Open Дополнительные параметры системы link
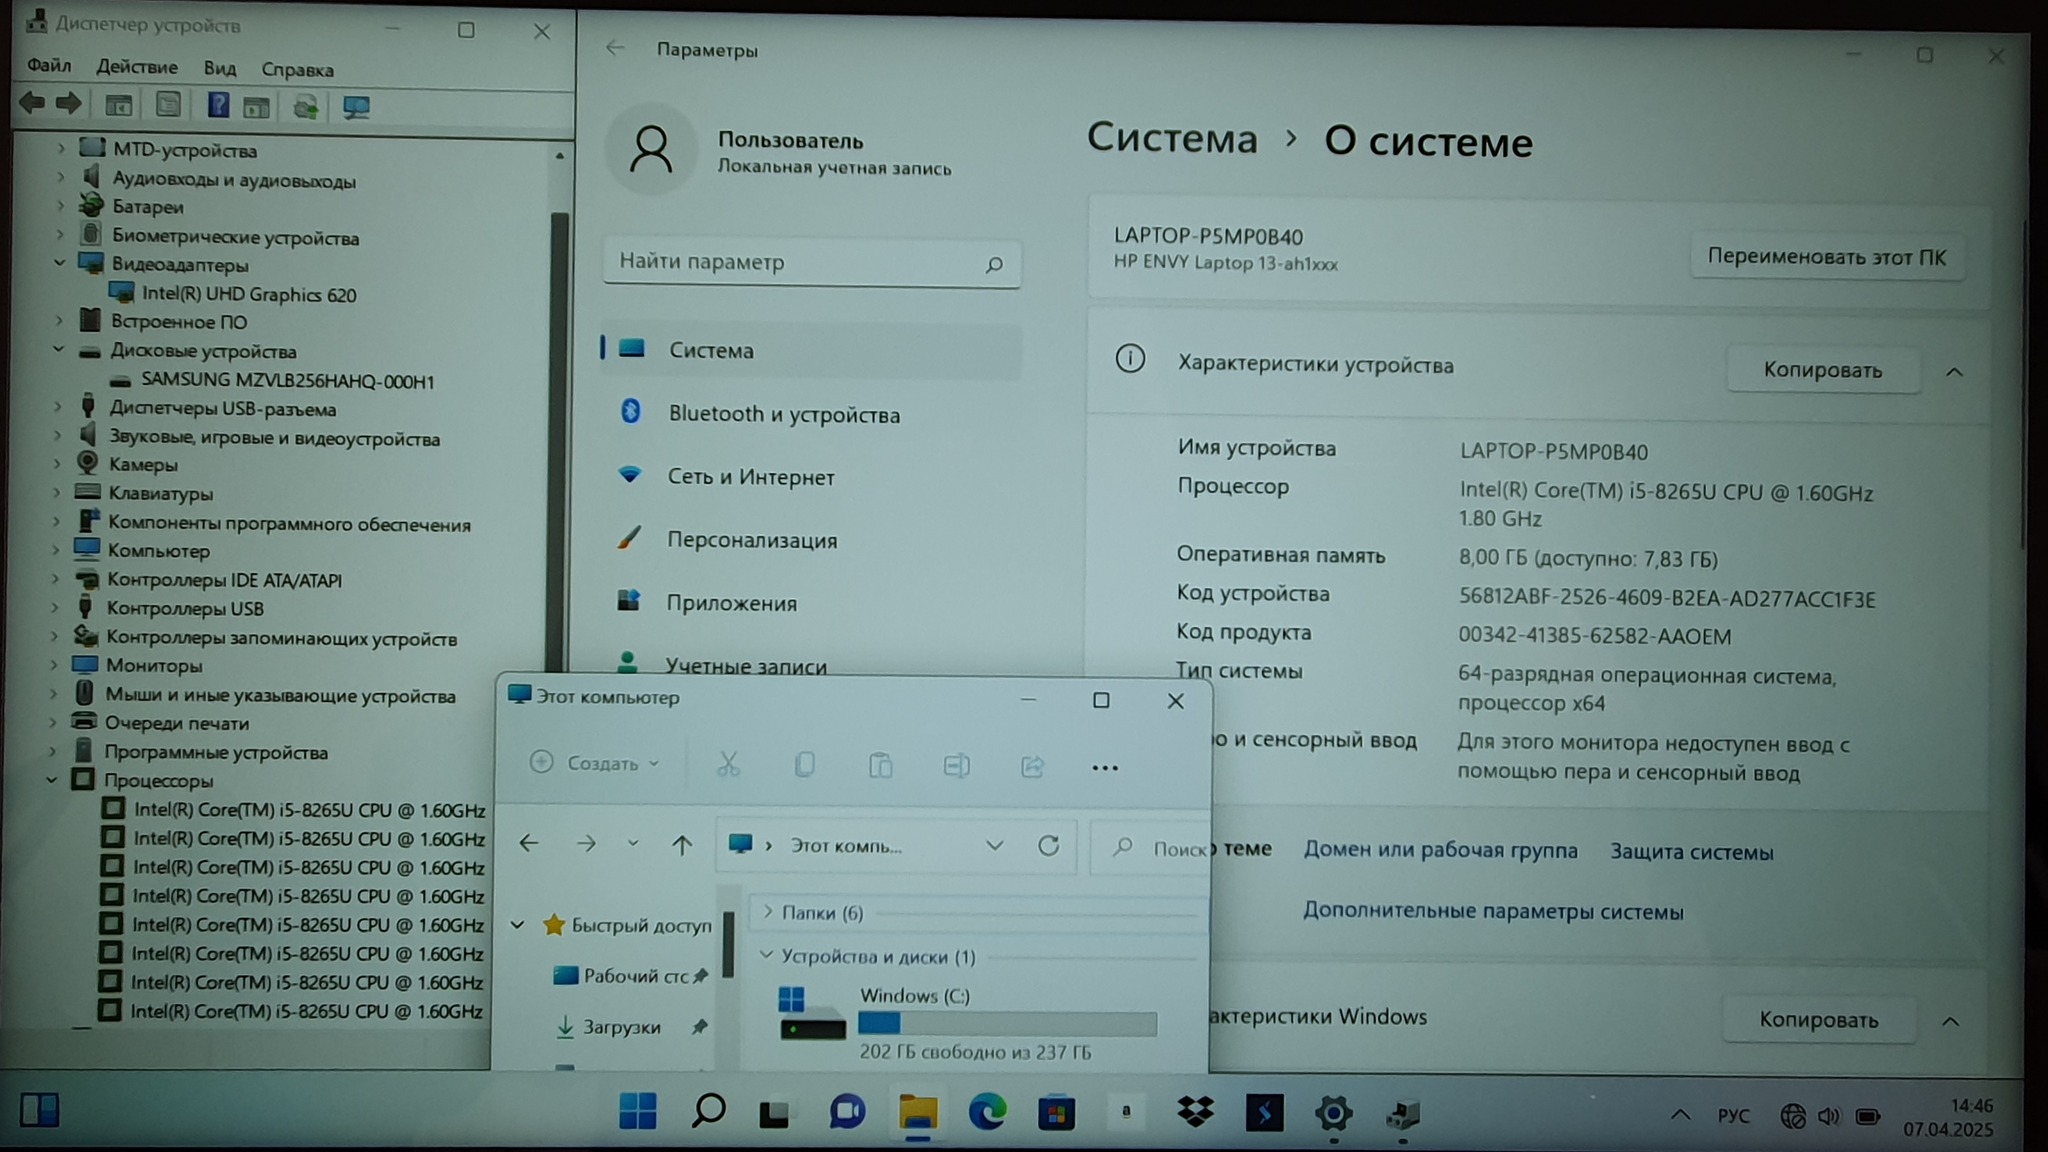Viewport: 2048px width, 1152px height. [x=1492, y=911]
